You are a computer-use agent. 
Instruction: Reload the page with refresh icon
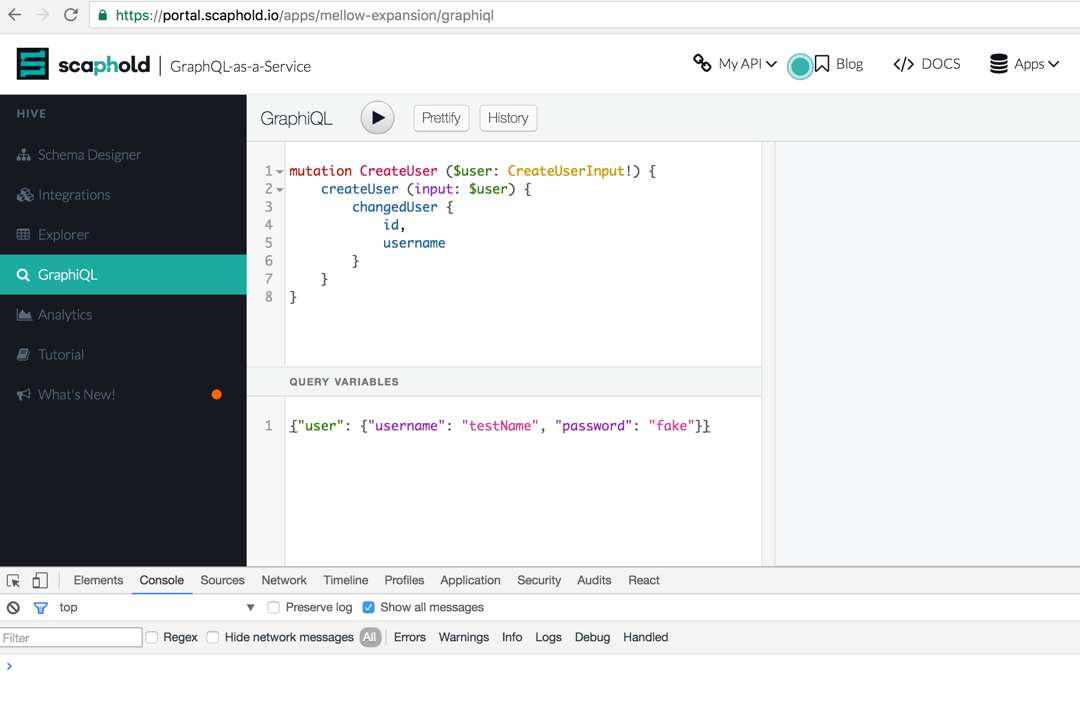pyautogui.click(x=71, y=14)
